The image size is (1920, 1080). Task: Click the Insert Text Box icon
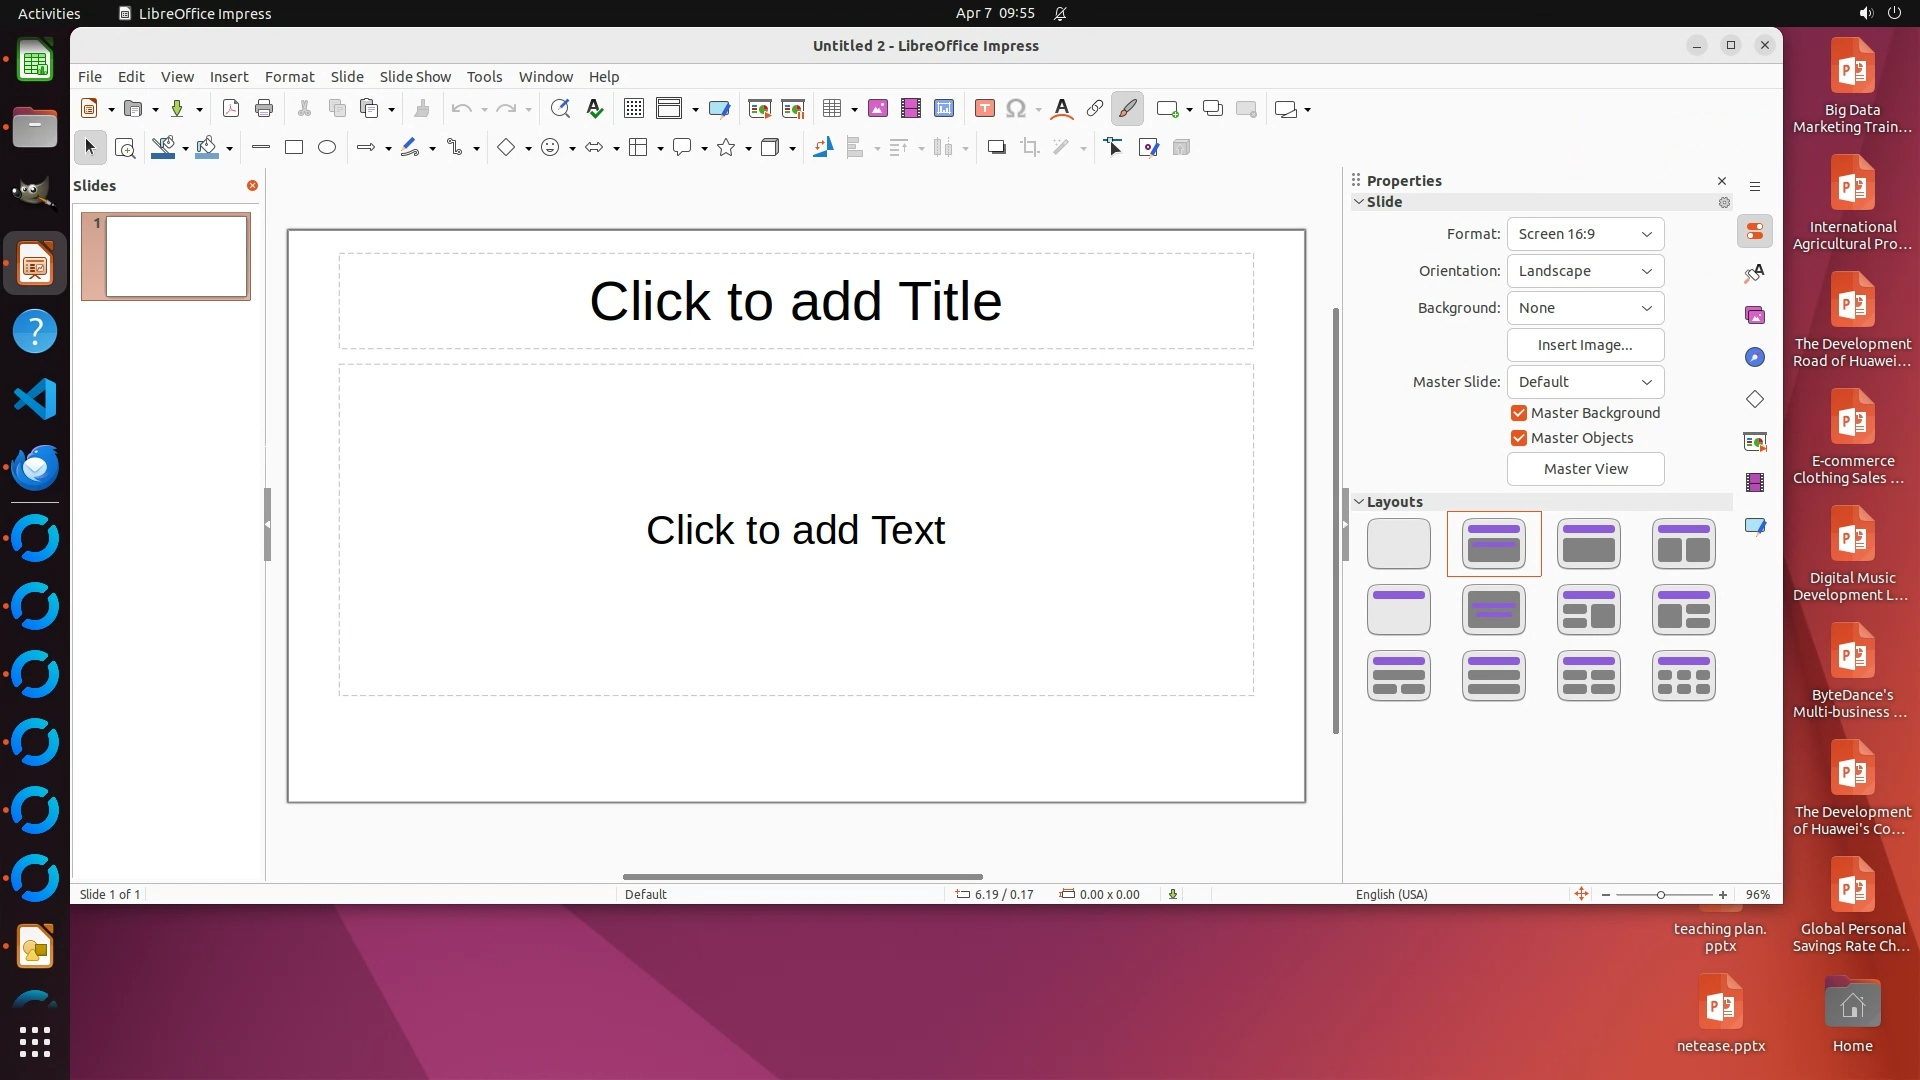[985, 109]
